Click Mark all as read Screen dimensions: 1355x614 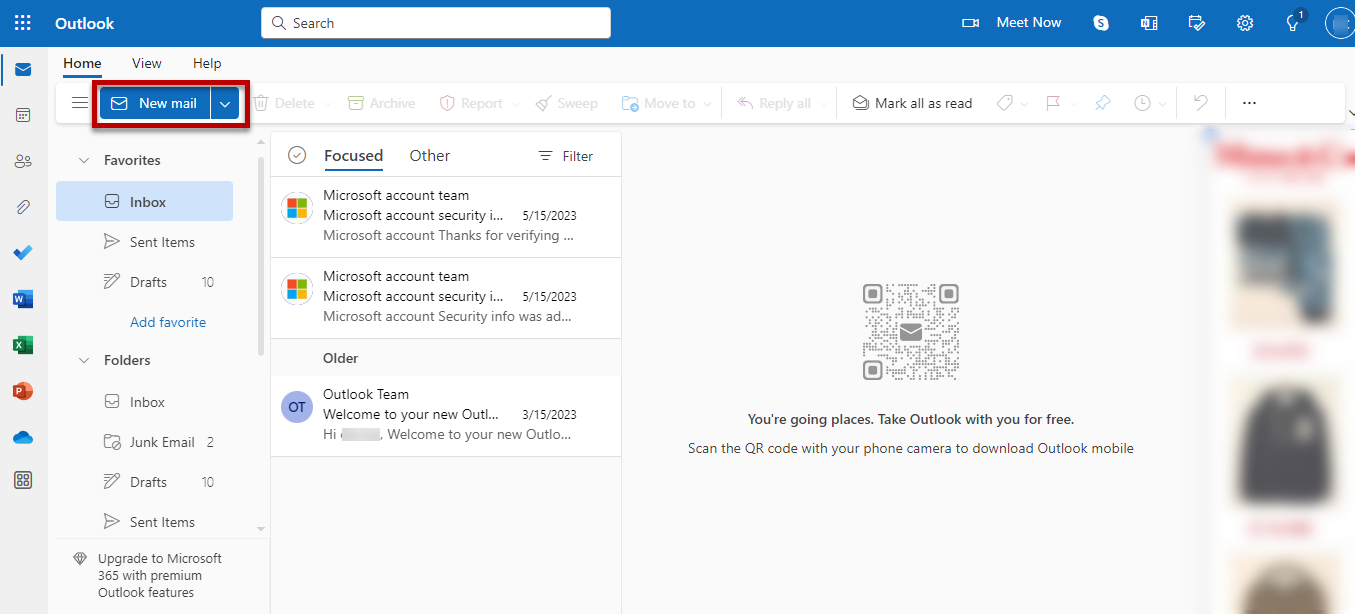pos(912,102)
